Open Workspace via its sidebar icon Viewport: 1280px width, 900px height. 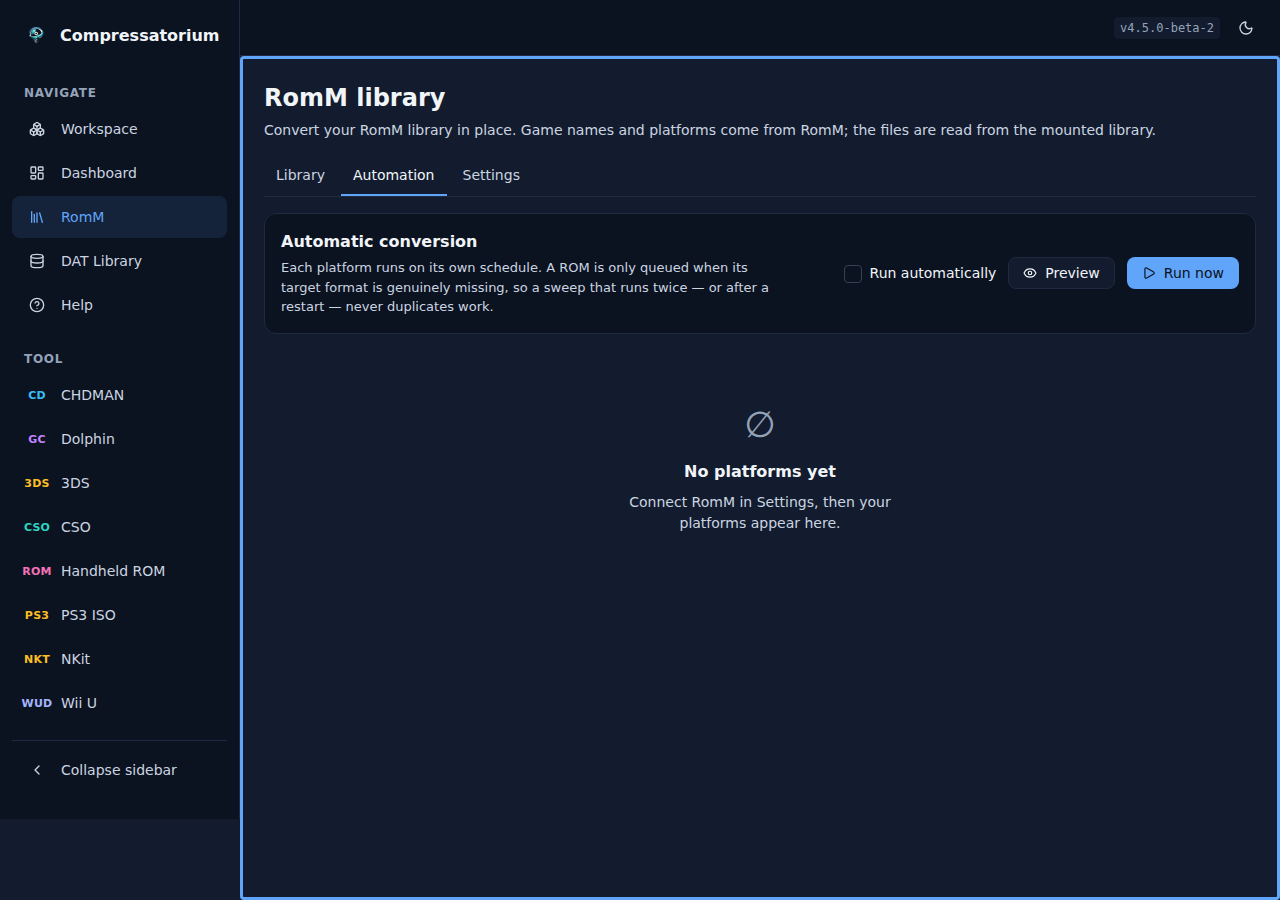pyautogui.click(x=37, y=129)
